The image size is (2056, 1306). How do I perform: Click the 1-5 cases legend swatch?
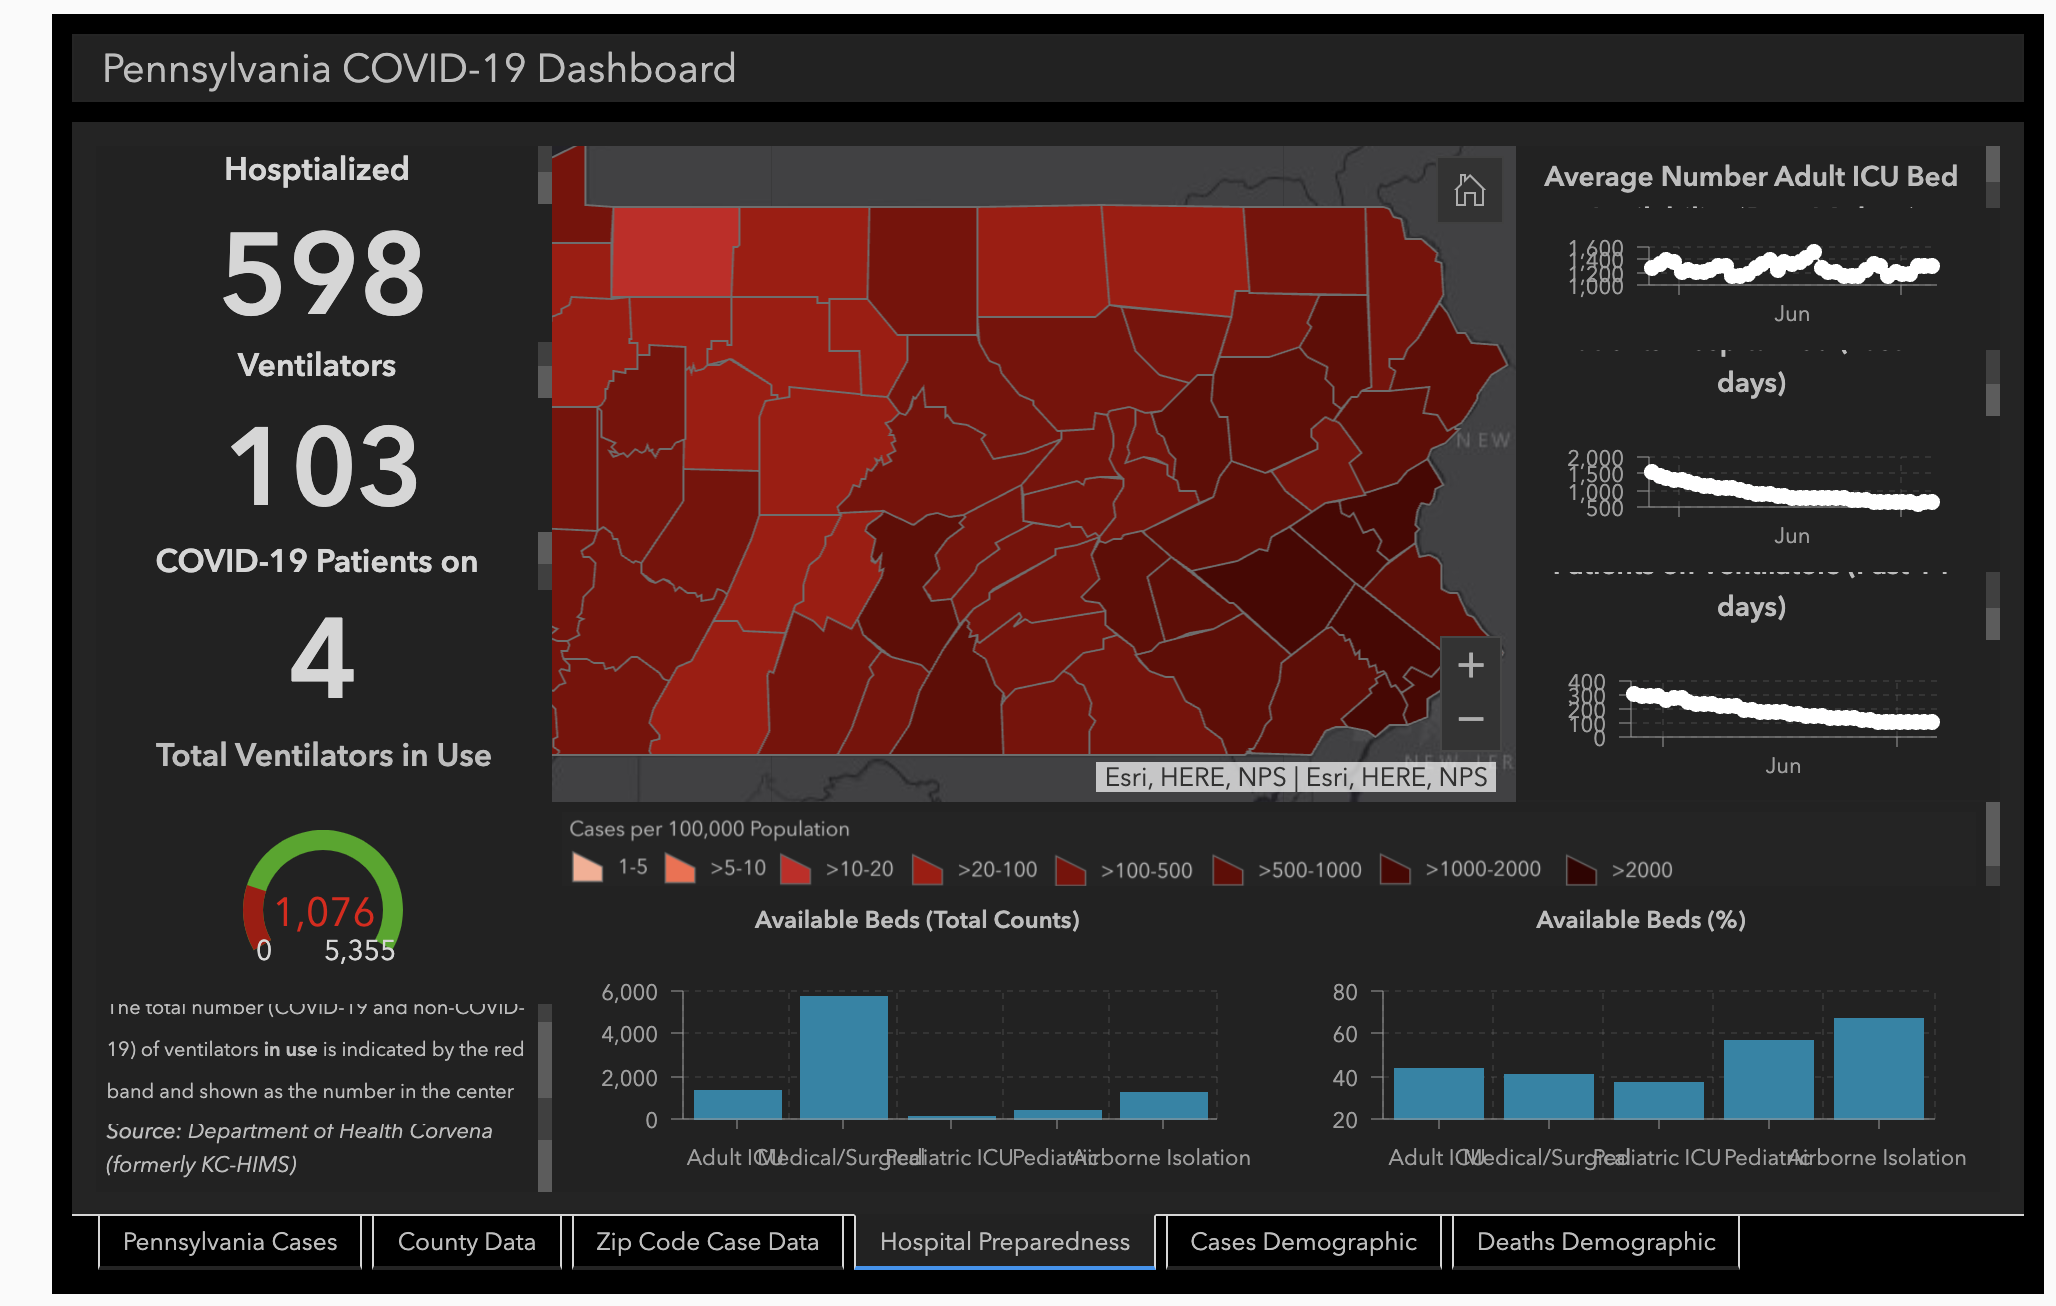tap(587, 867)
